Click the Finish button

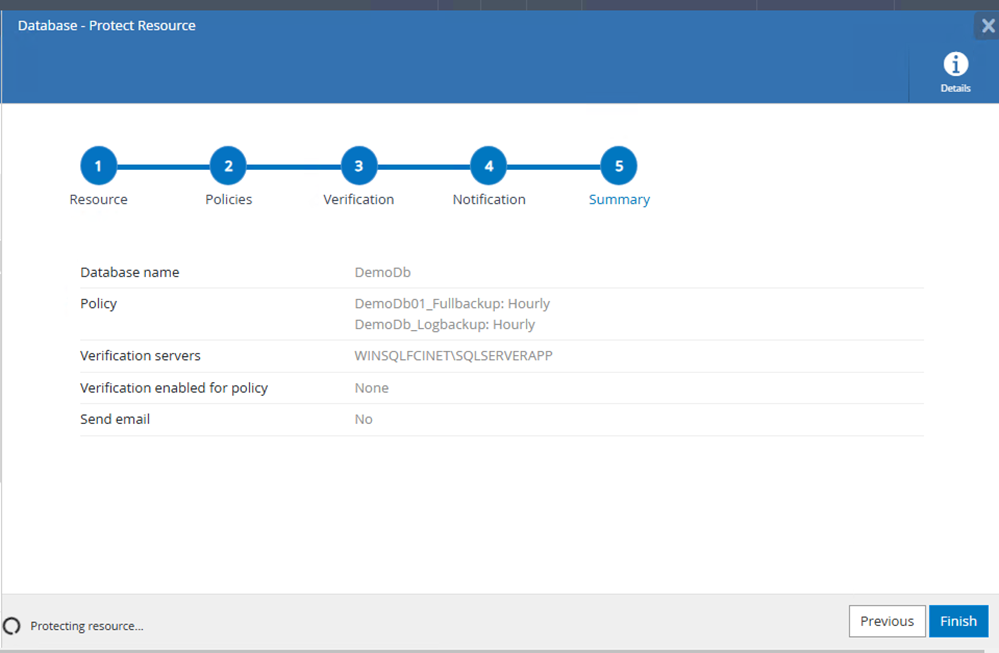[x=958, y=621]
